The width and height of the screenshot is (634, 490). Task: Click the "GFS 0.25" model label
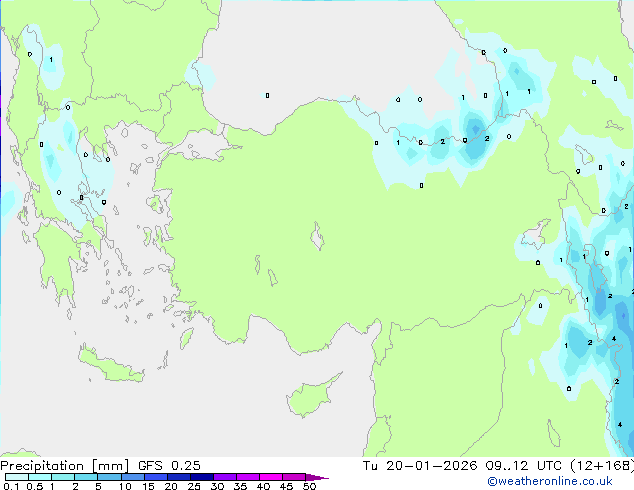tap(169, 466)
